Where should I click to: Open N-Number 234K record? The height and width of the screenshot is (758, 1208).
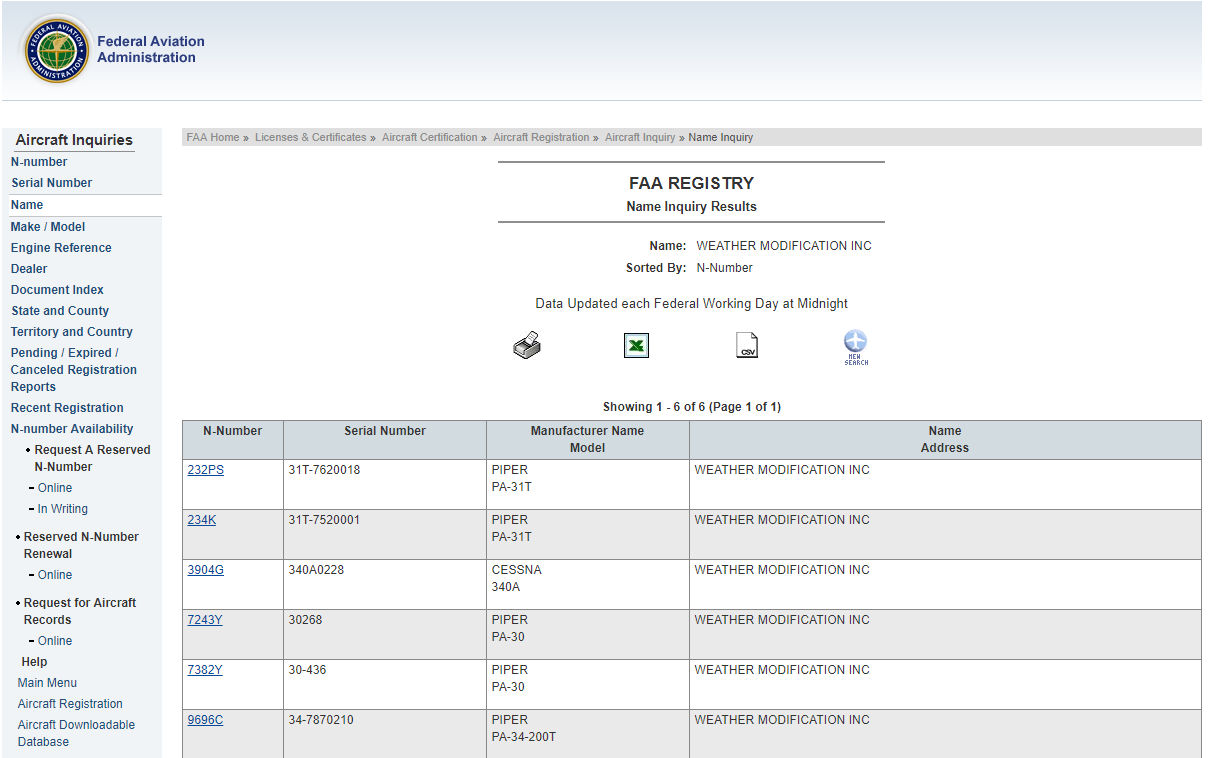click(x=202, y=520)
